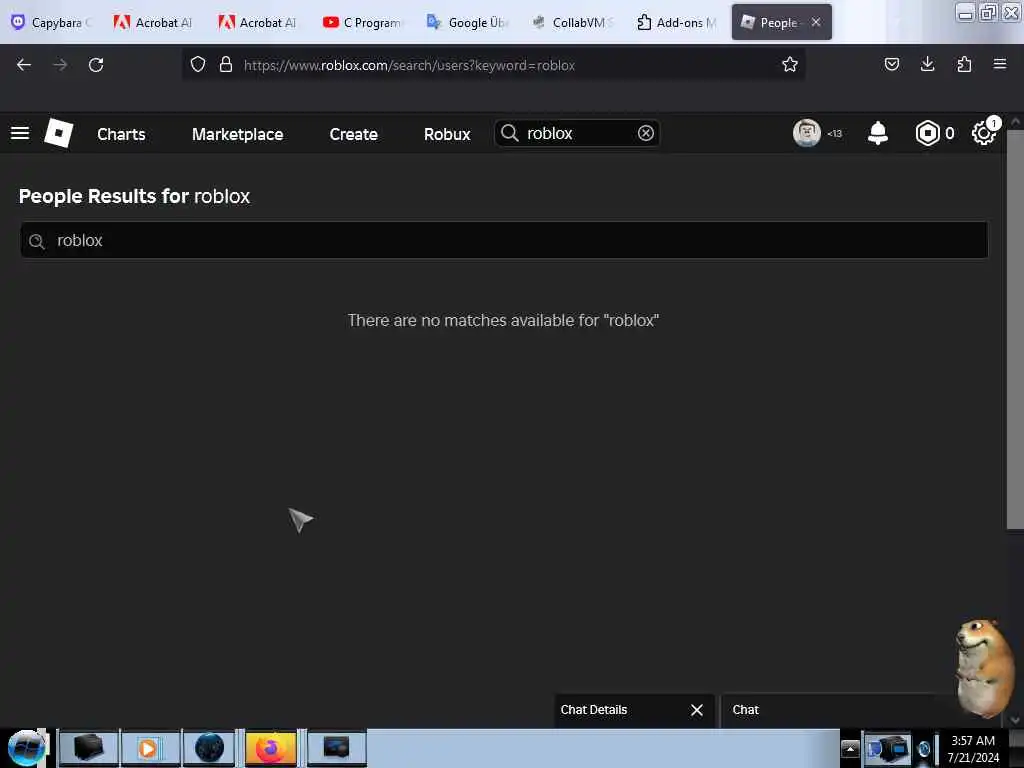Open the Firefox application menu

(1000, 64)
